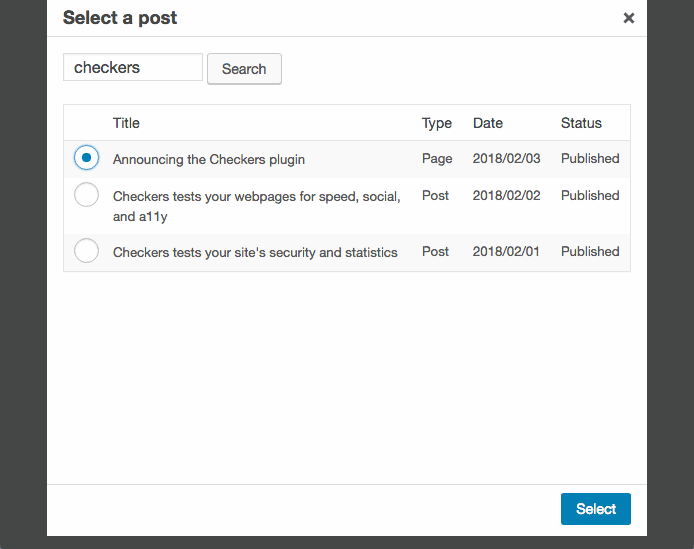Click the 'Page' type cell
Viewport: 694px width, 549px height.
(437, 159)
